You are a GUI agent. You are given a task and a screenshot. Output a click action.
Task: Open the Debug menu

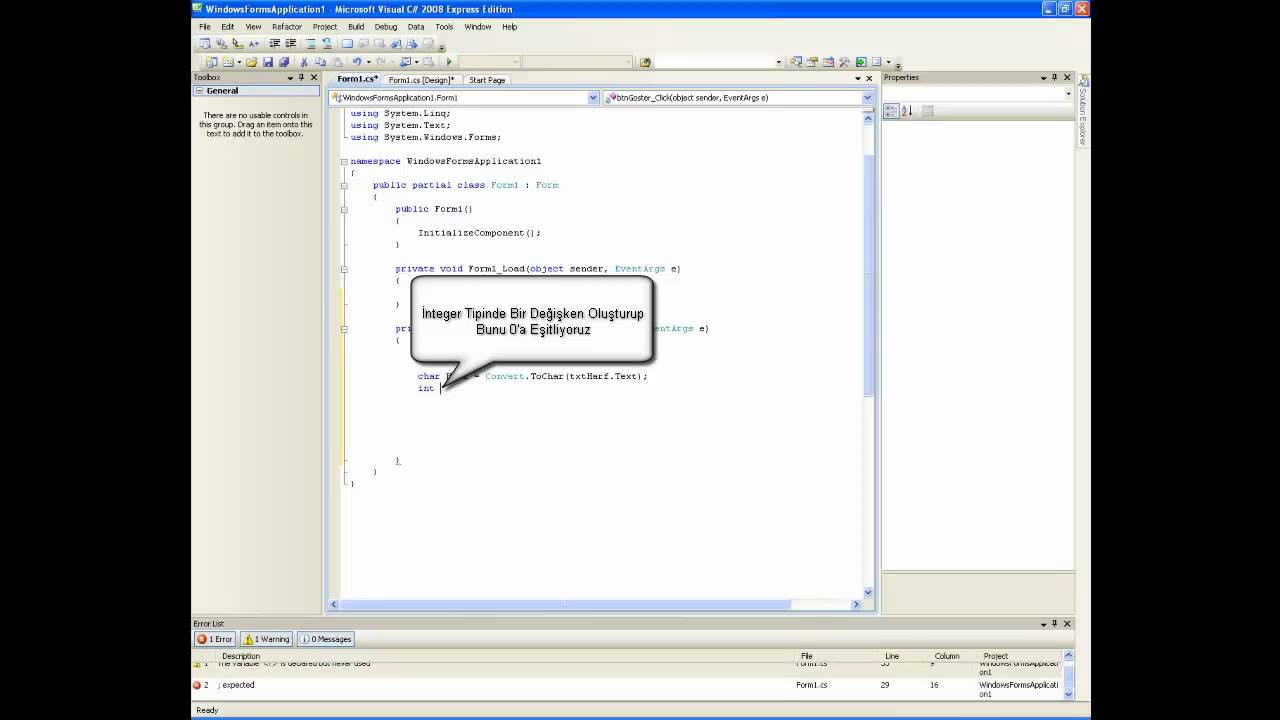point(385,27)
